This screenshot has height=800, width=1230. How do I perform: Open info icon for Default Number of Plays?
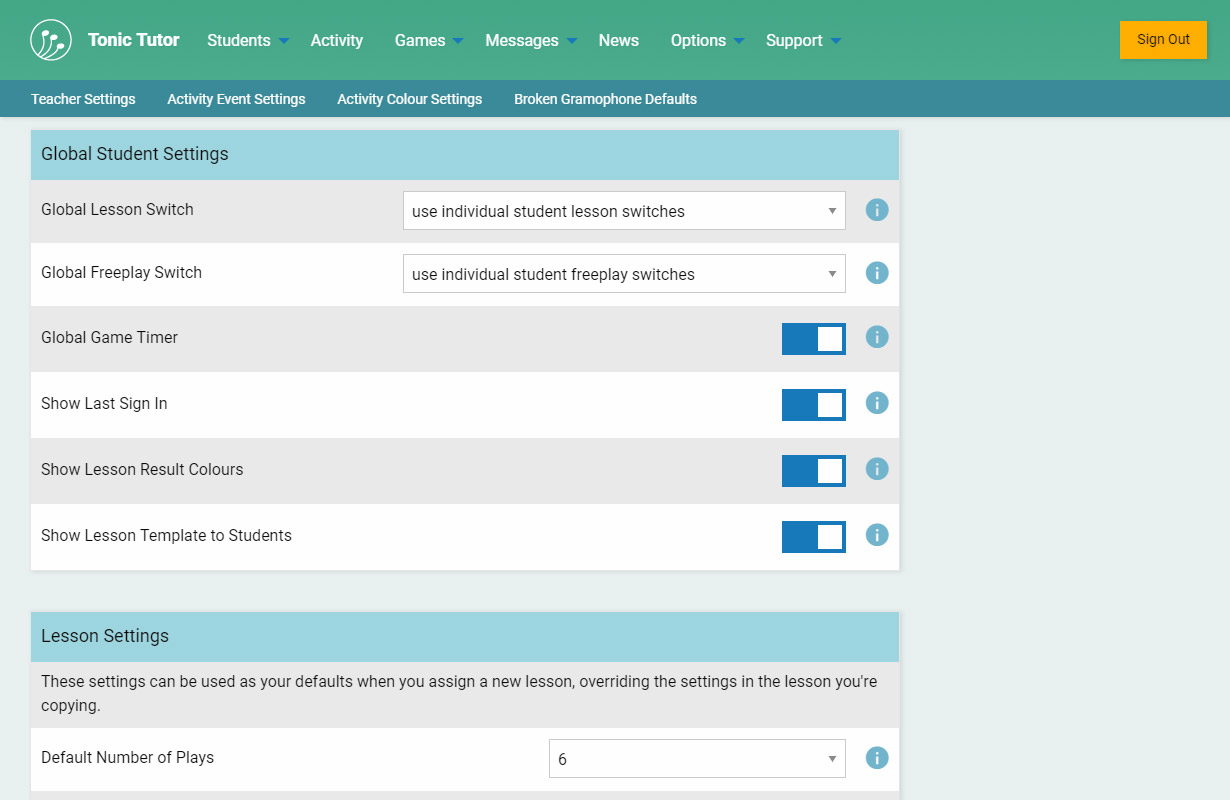[x=877, y=758]
